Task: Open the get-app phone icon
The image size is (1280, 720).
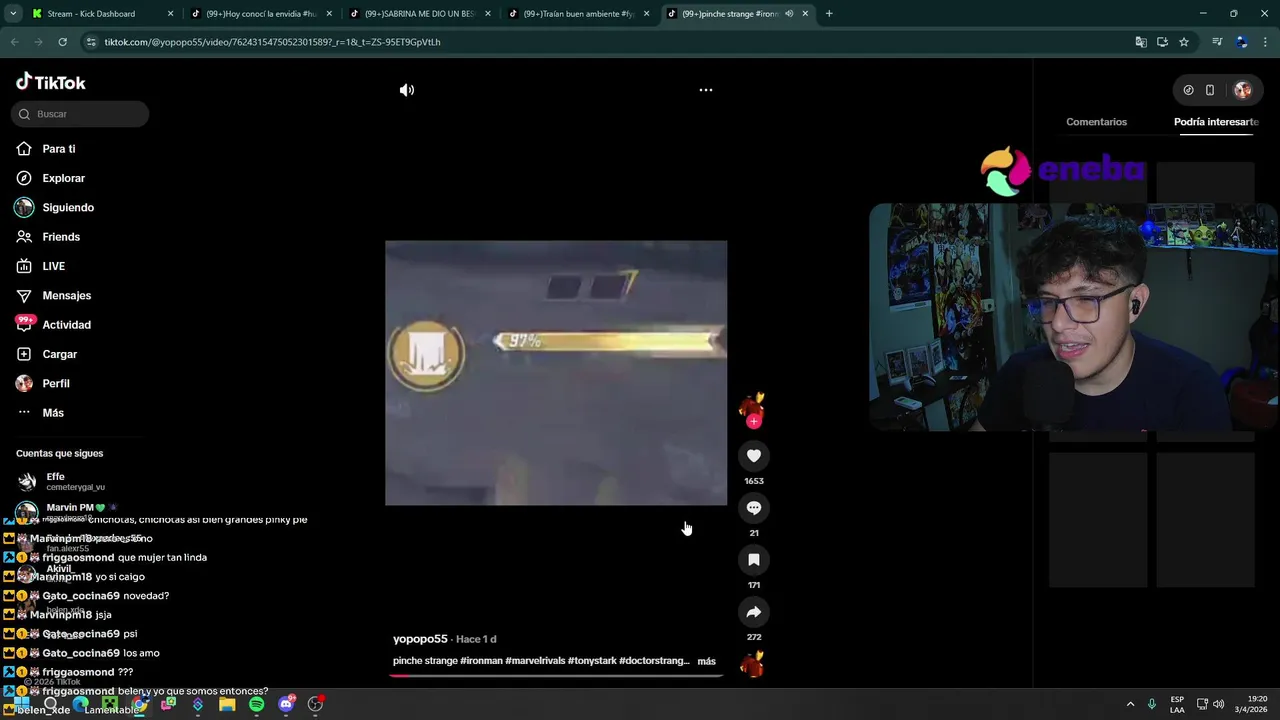Action: pyautogui.click(x=1210, y=90)
